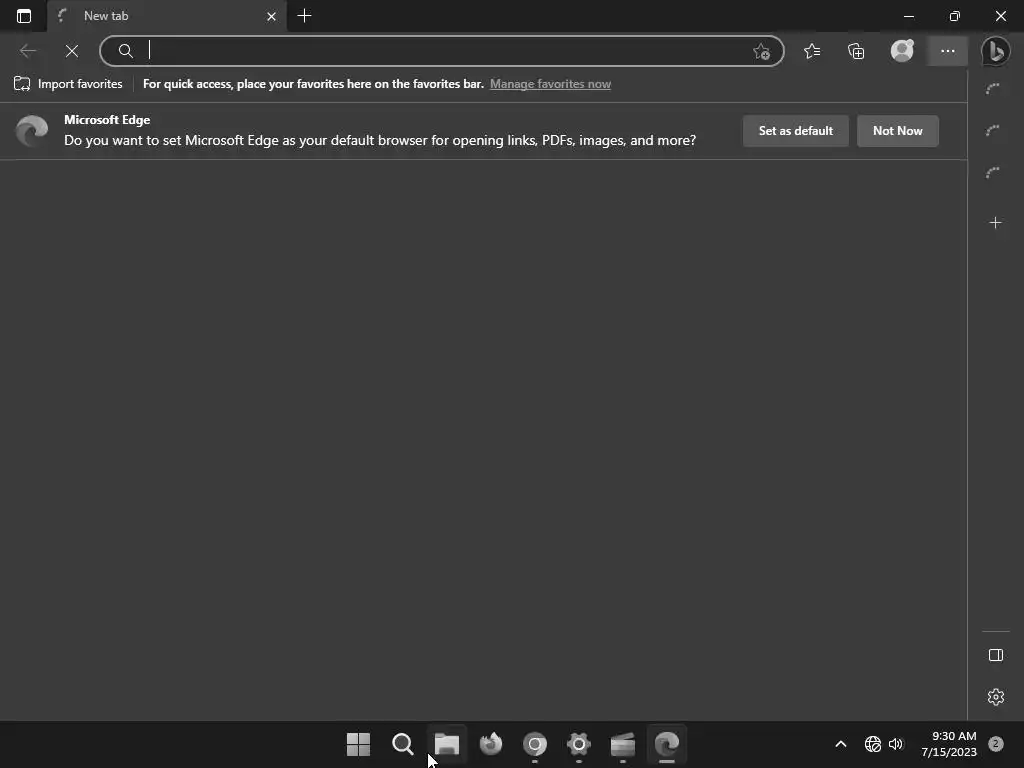Show hidden system tray icons chevron
Viewport: 1024px width, 768px height.
(x=841, y=744)
